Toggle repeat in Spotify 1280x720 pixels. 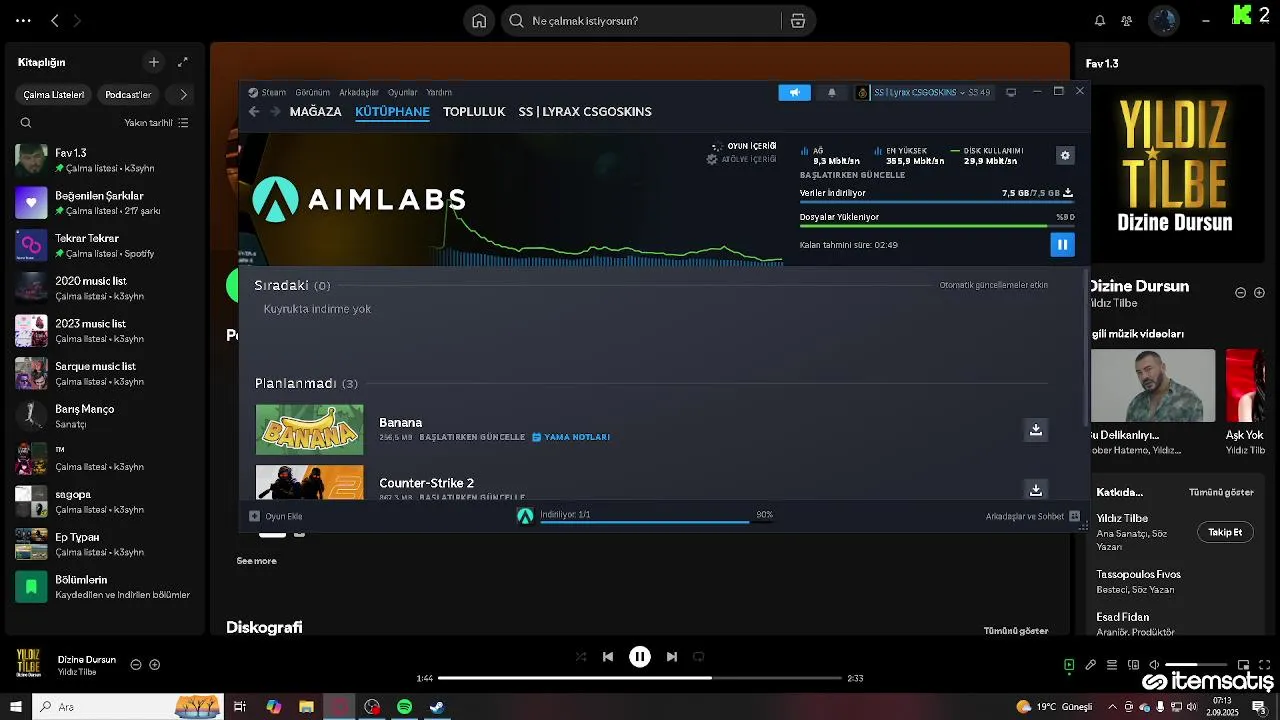[x=699, y=657]
